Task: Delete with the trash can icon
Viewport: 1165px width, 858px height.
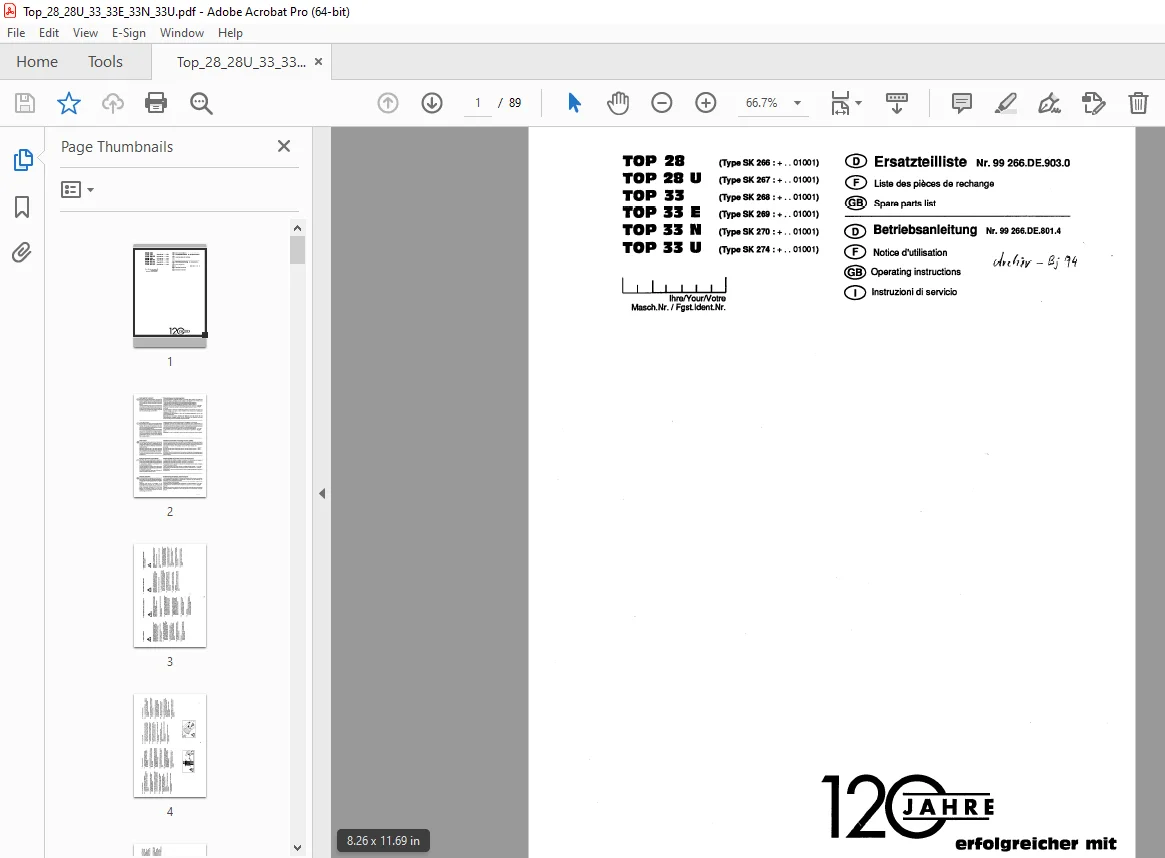Action: (x=1138, y=103)
